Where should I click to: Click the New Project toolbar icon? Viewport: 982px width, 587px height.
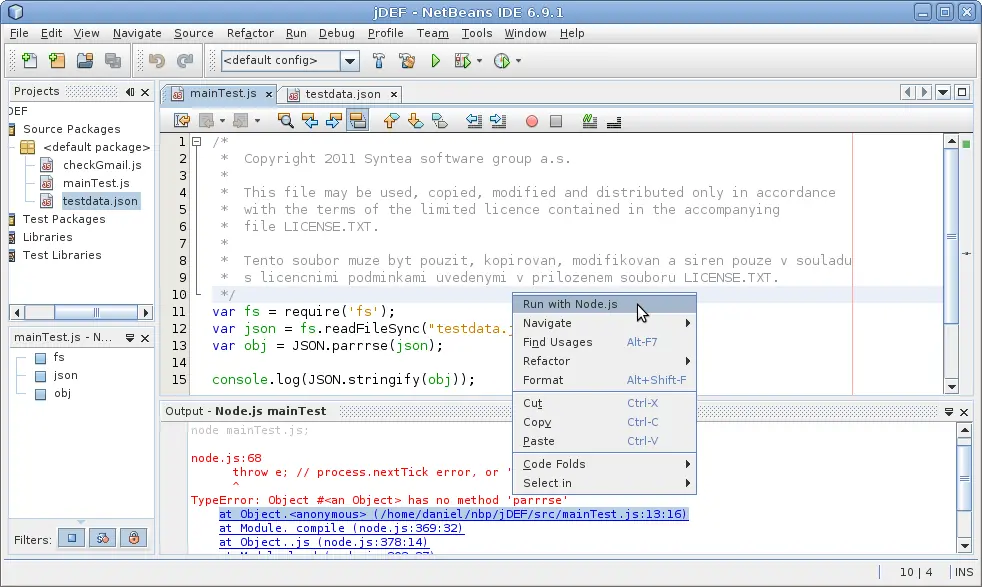(x=57, y=61)
